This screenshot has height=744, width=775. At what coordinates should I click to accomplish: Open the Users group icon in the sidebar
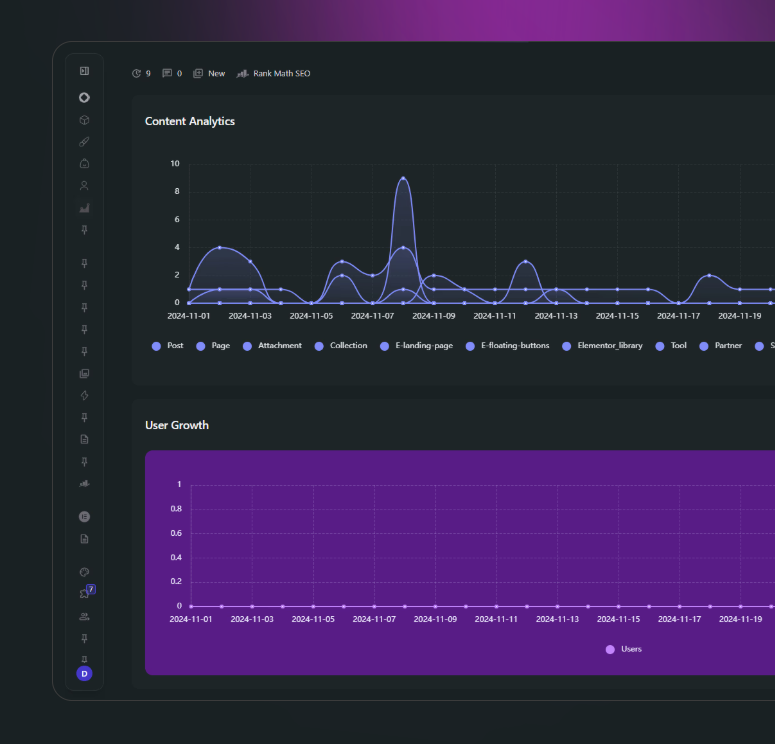pyautogui.click(x=84, y=616)
